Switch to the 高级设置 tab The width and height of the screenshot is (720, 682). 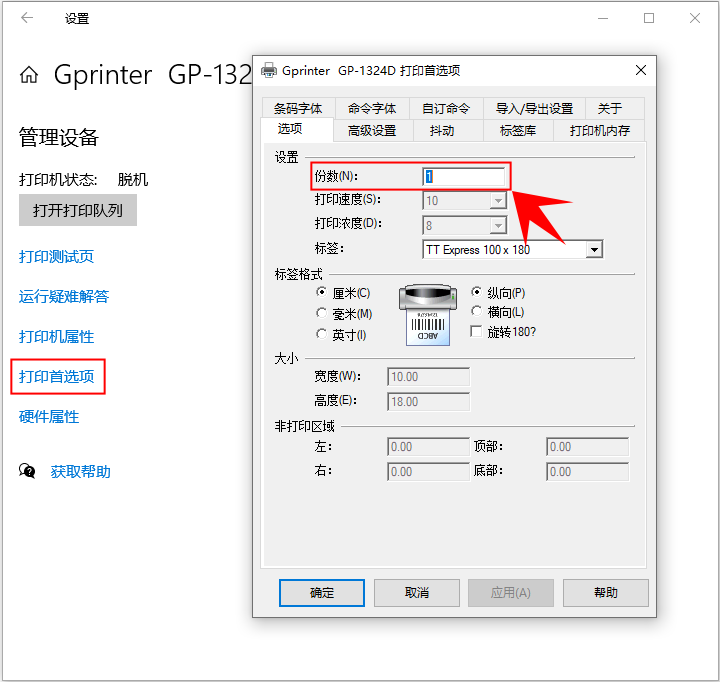tap(372, 131)
